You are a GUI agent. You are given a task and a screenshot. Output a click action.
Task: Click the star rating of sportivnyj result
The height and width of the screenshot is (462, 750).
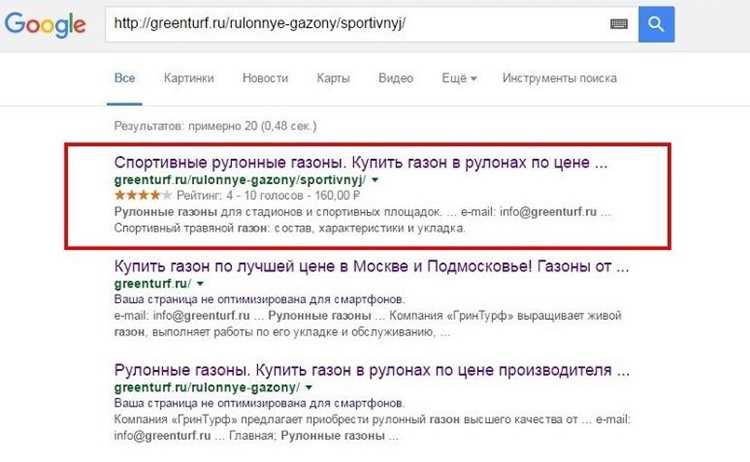click(x=143, y=195)
